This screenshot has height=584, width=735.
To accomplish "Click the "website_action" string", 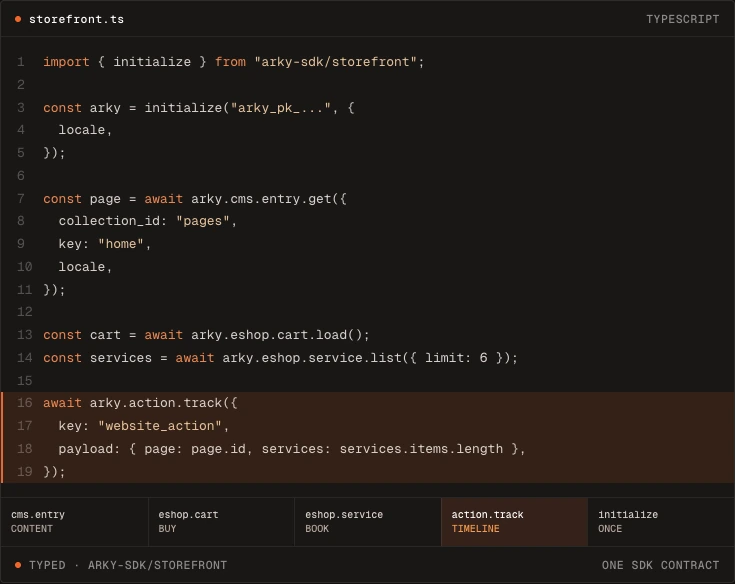I will (x=159, y=426).
